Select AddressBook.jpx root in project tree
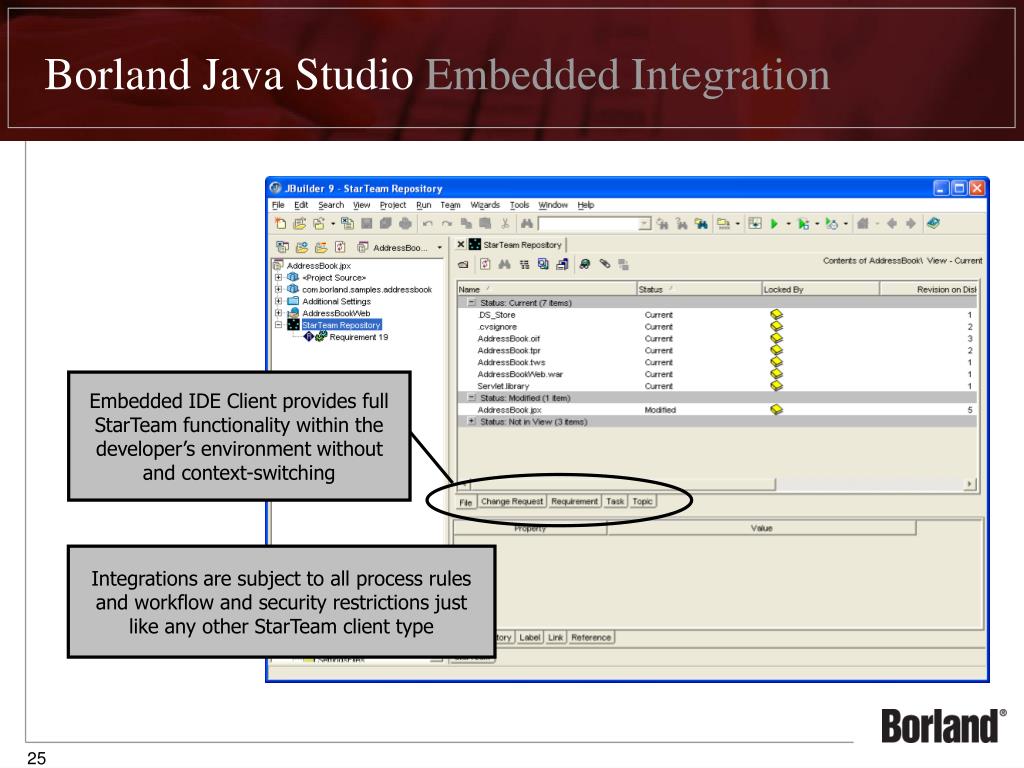This screenshot has width=1024, height=768. click(x=319, y=266)
